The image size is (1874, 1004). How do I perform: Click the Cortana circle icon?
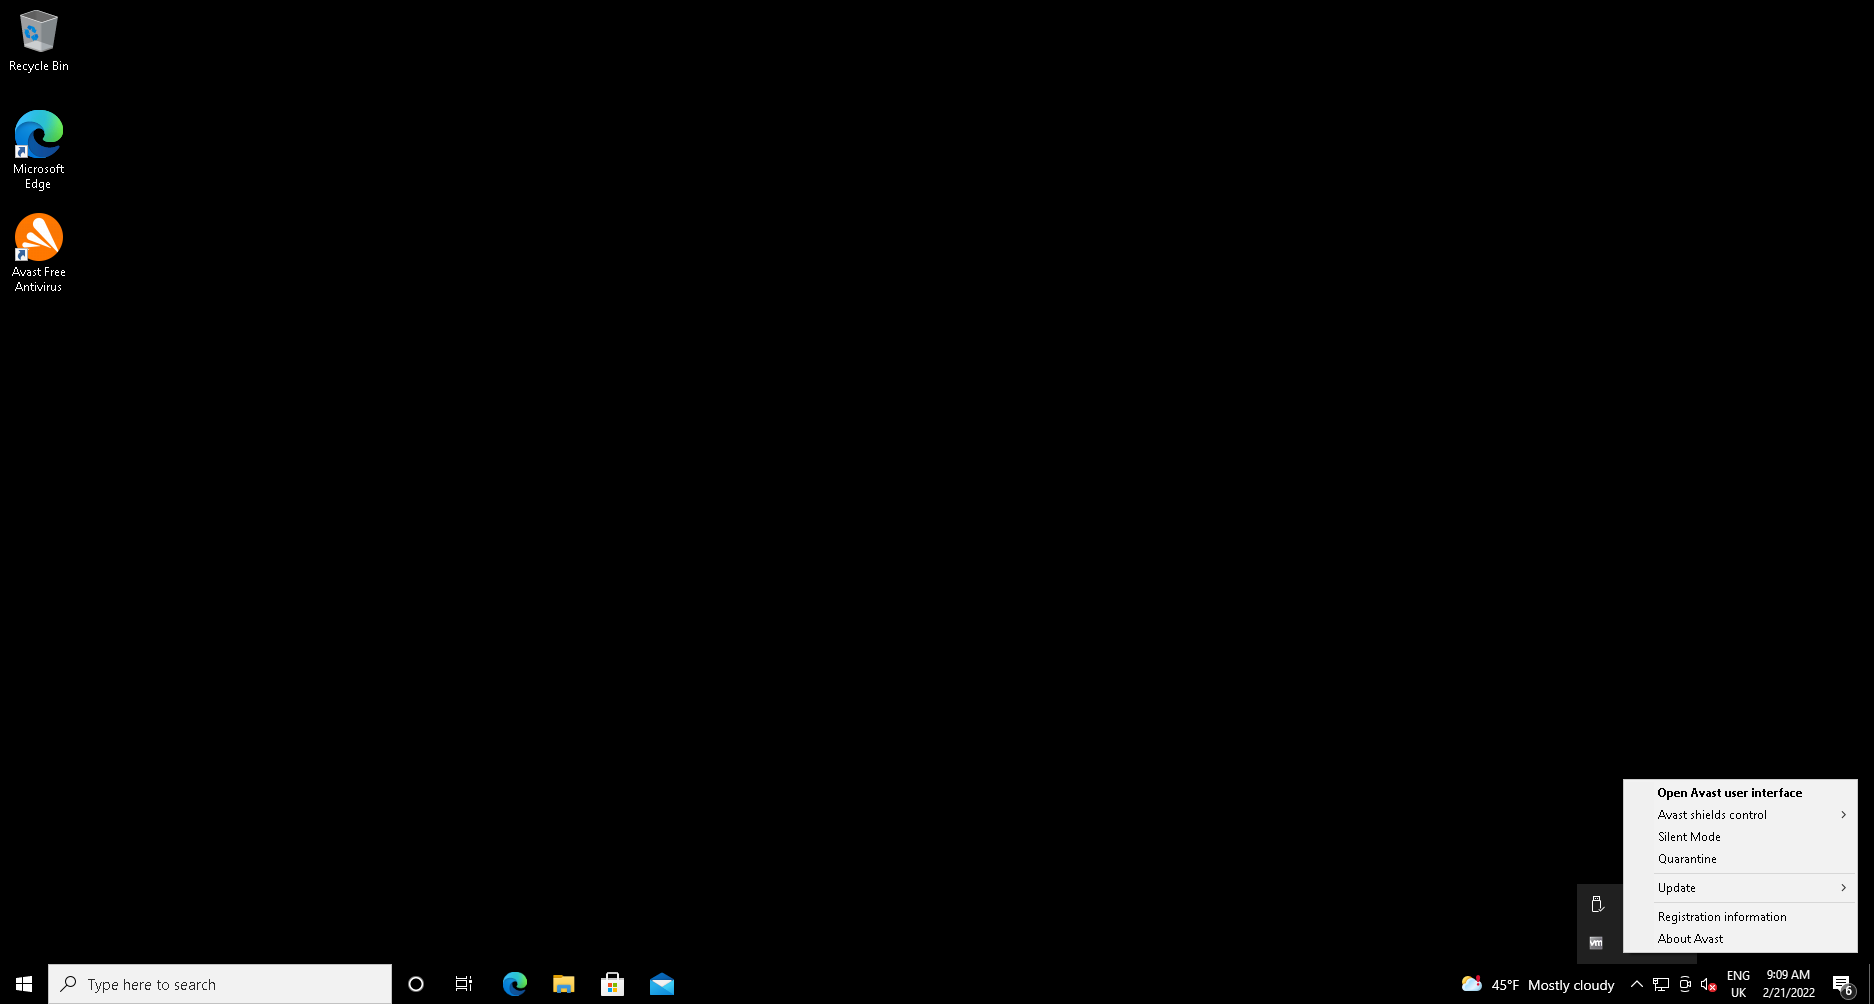tap(416, 984)
